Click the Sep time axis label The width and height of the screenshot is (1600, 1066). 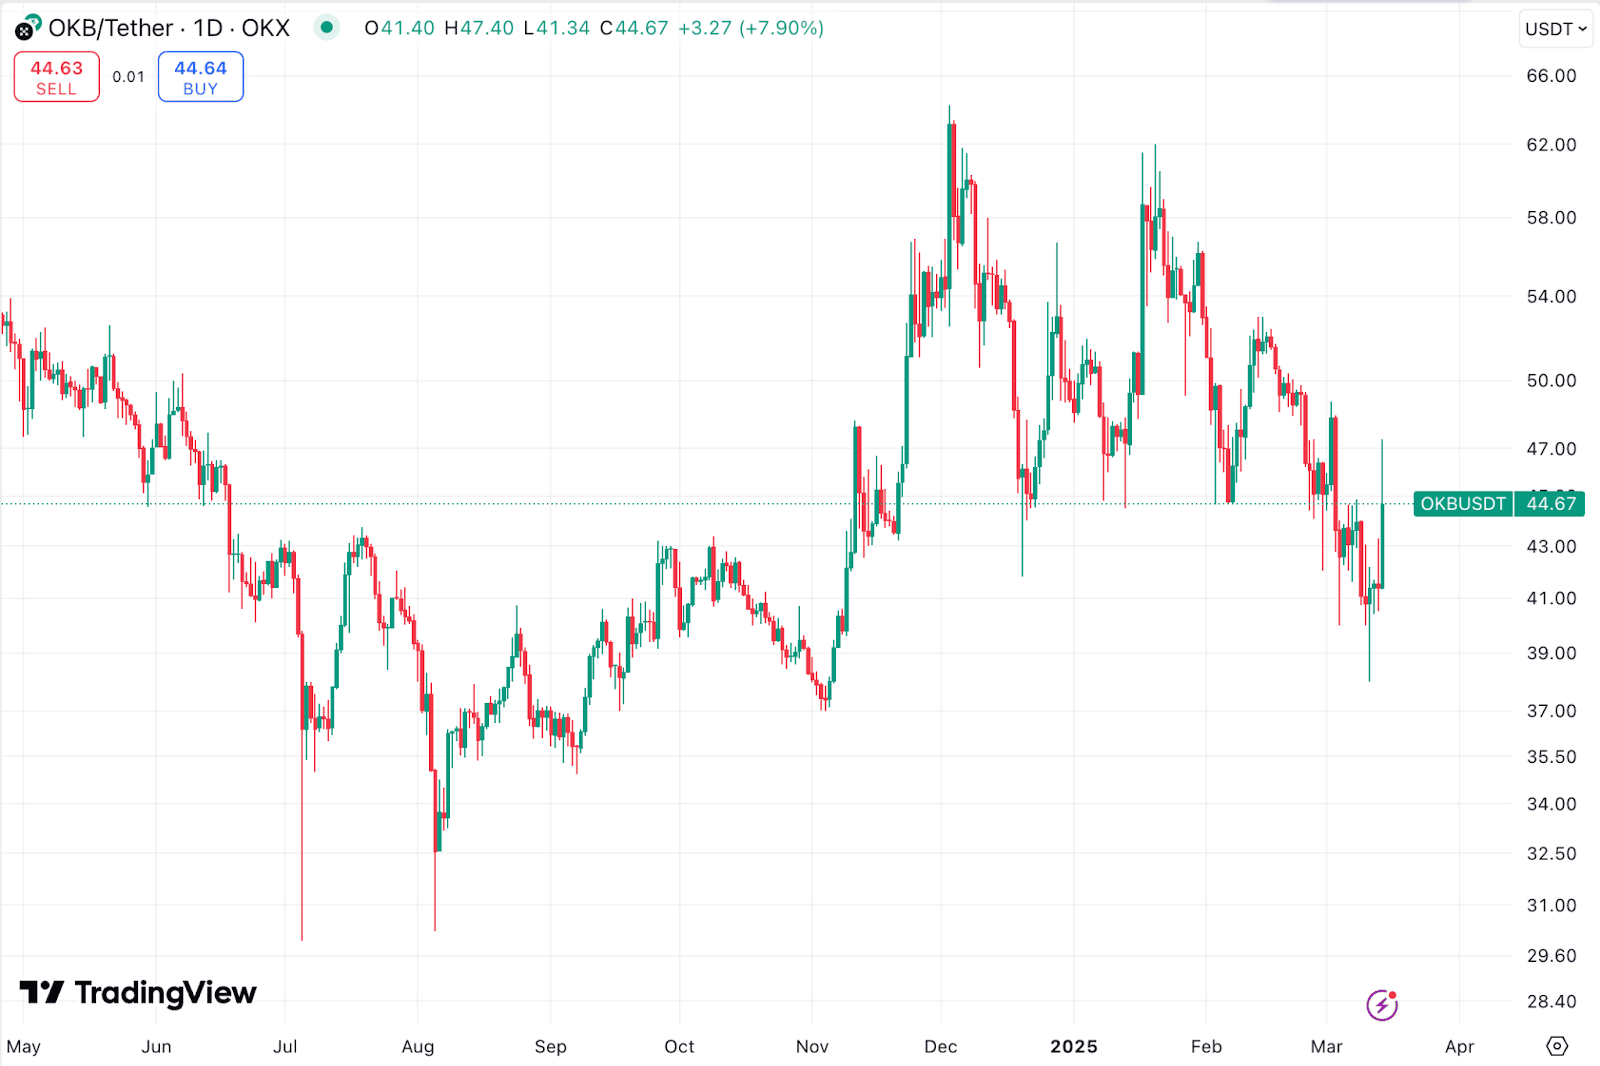pyautogui.click(x=550, y=1047)
